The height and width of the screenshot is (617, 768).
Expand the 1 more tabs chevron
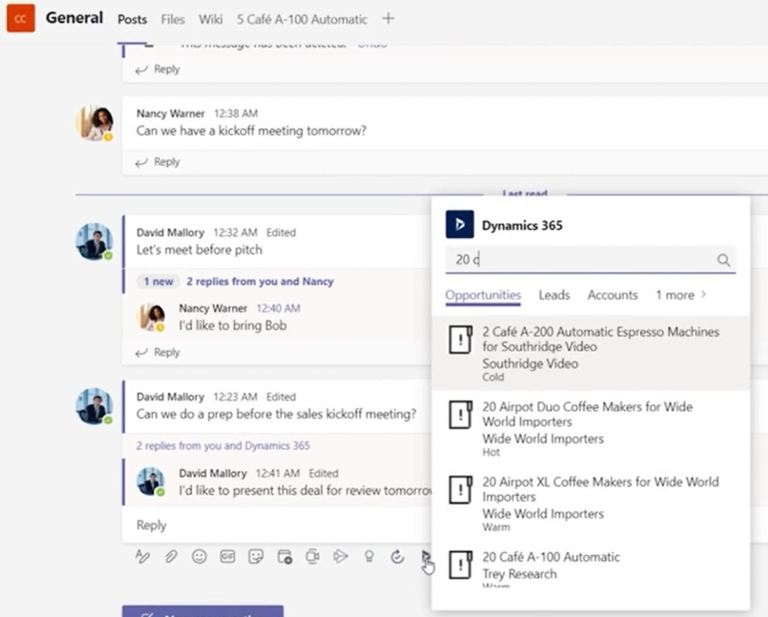(704, 294)
